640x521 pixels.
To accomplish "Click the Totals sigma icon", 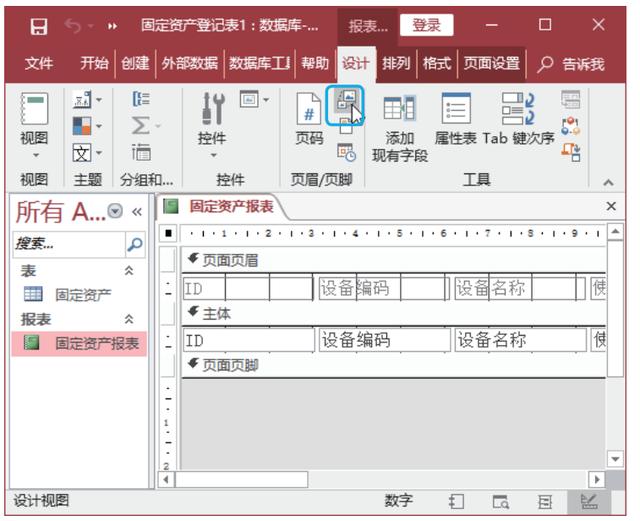I will pyautogui.click(x=141, y=125).
